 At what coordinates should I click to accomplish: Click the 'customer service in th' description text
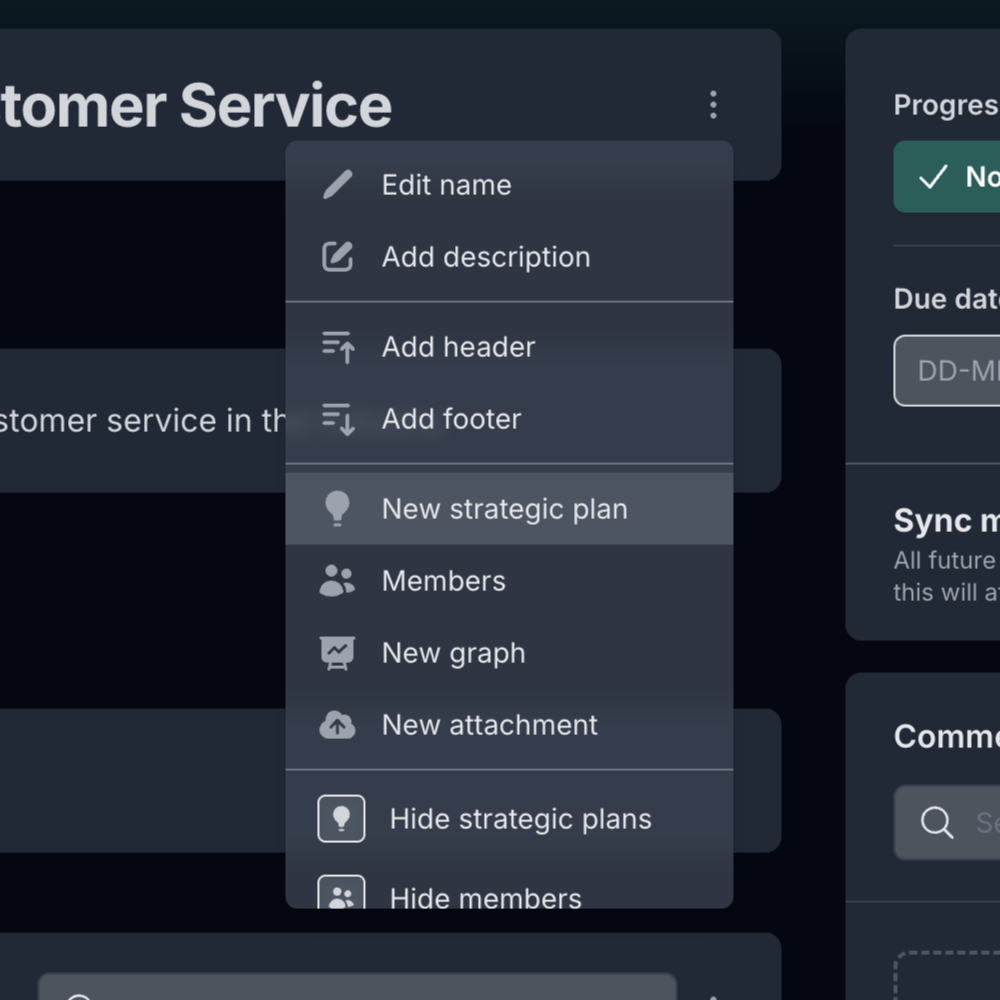(143, 421)
